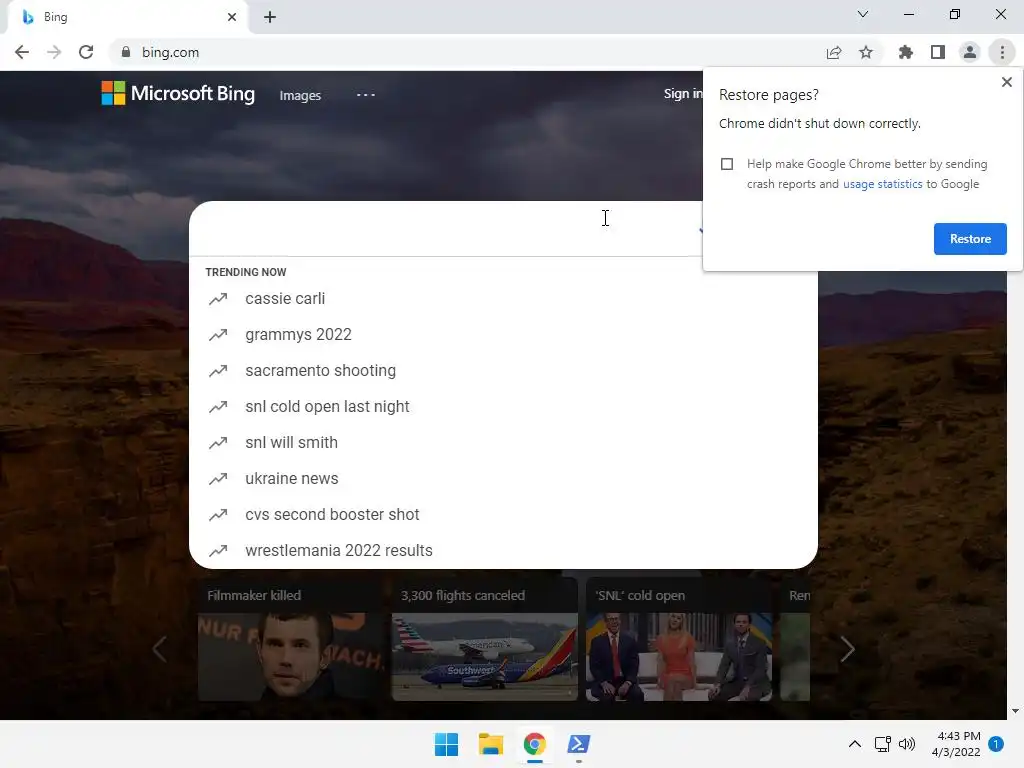1024x768 pixels.
Task: Click Sign in on Bing
Action: pos(682,94)
